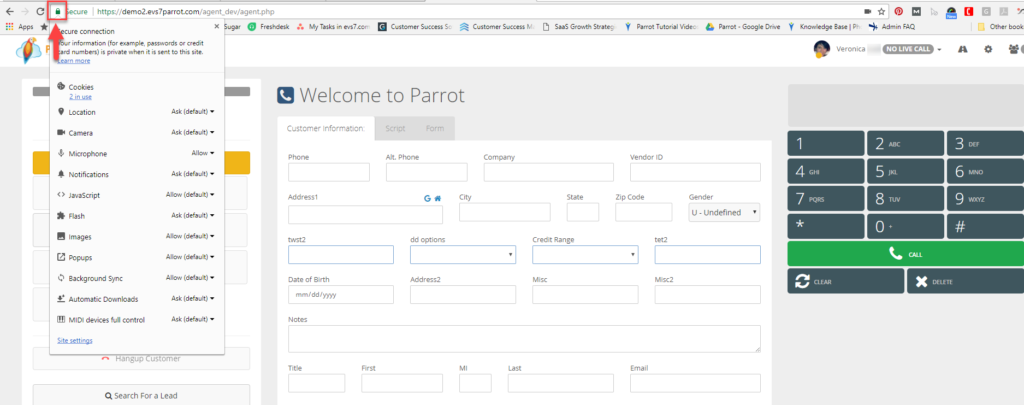Click the camera icon in the address bar
This screenshot has height=405, width=1024.
(868, 11)
